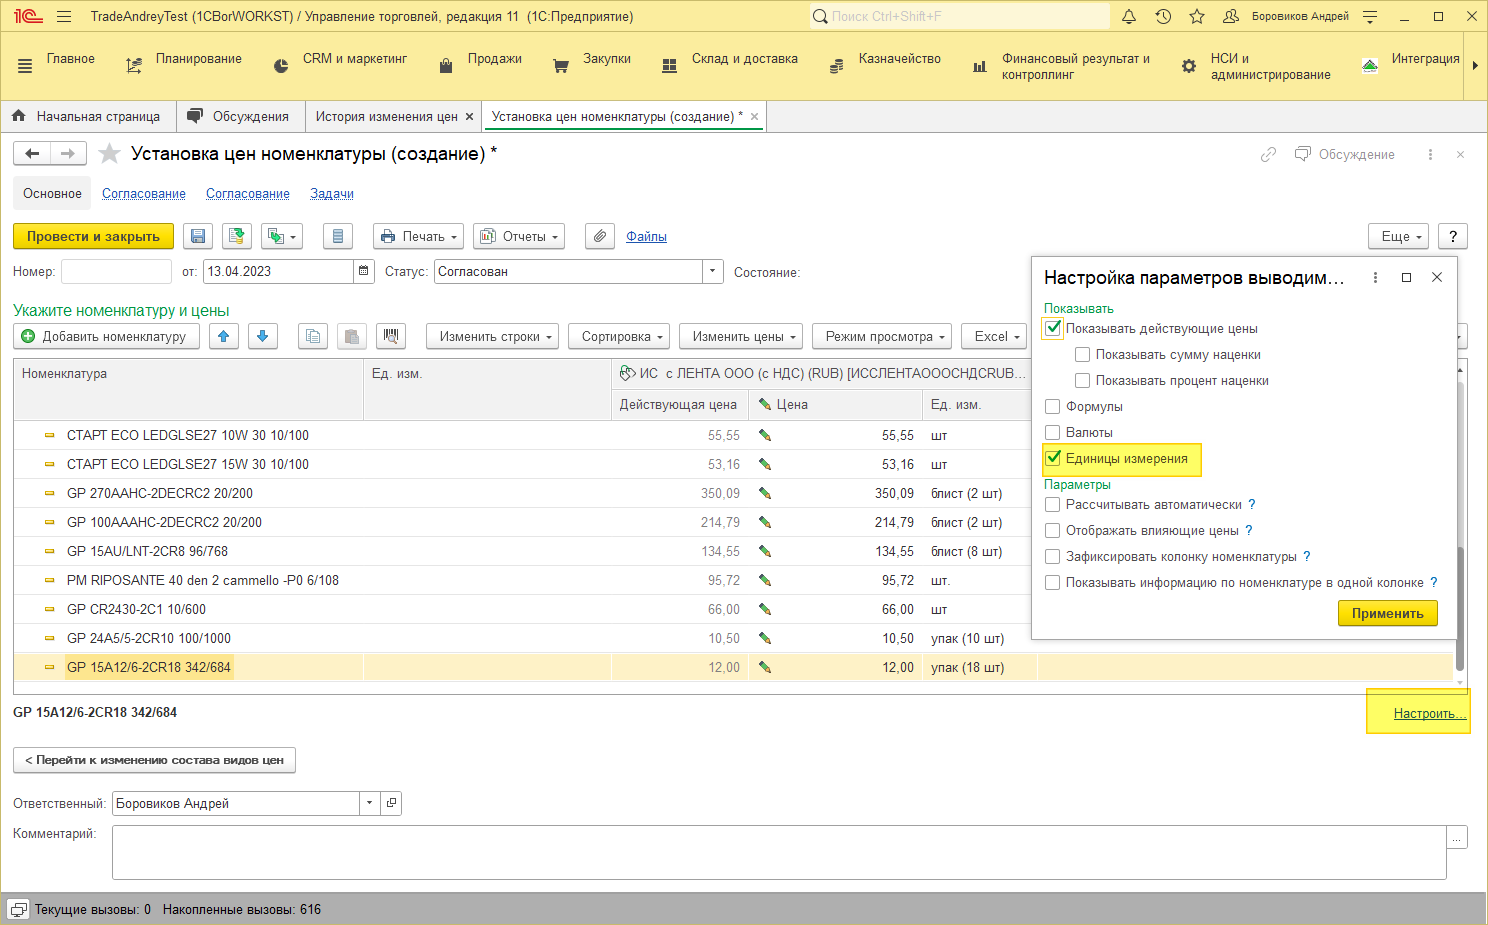Click the blue move-up arrow icon
Viewport: 1488px width, 925px height.
coord(224,336)
